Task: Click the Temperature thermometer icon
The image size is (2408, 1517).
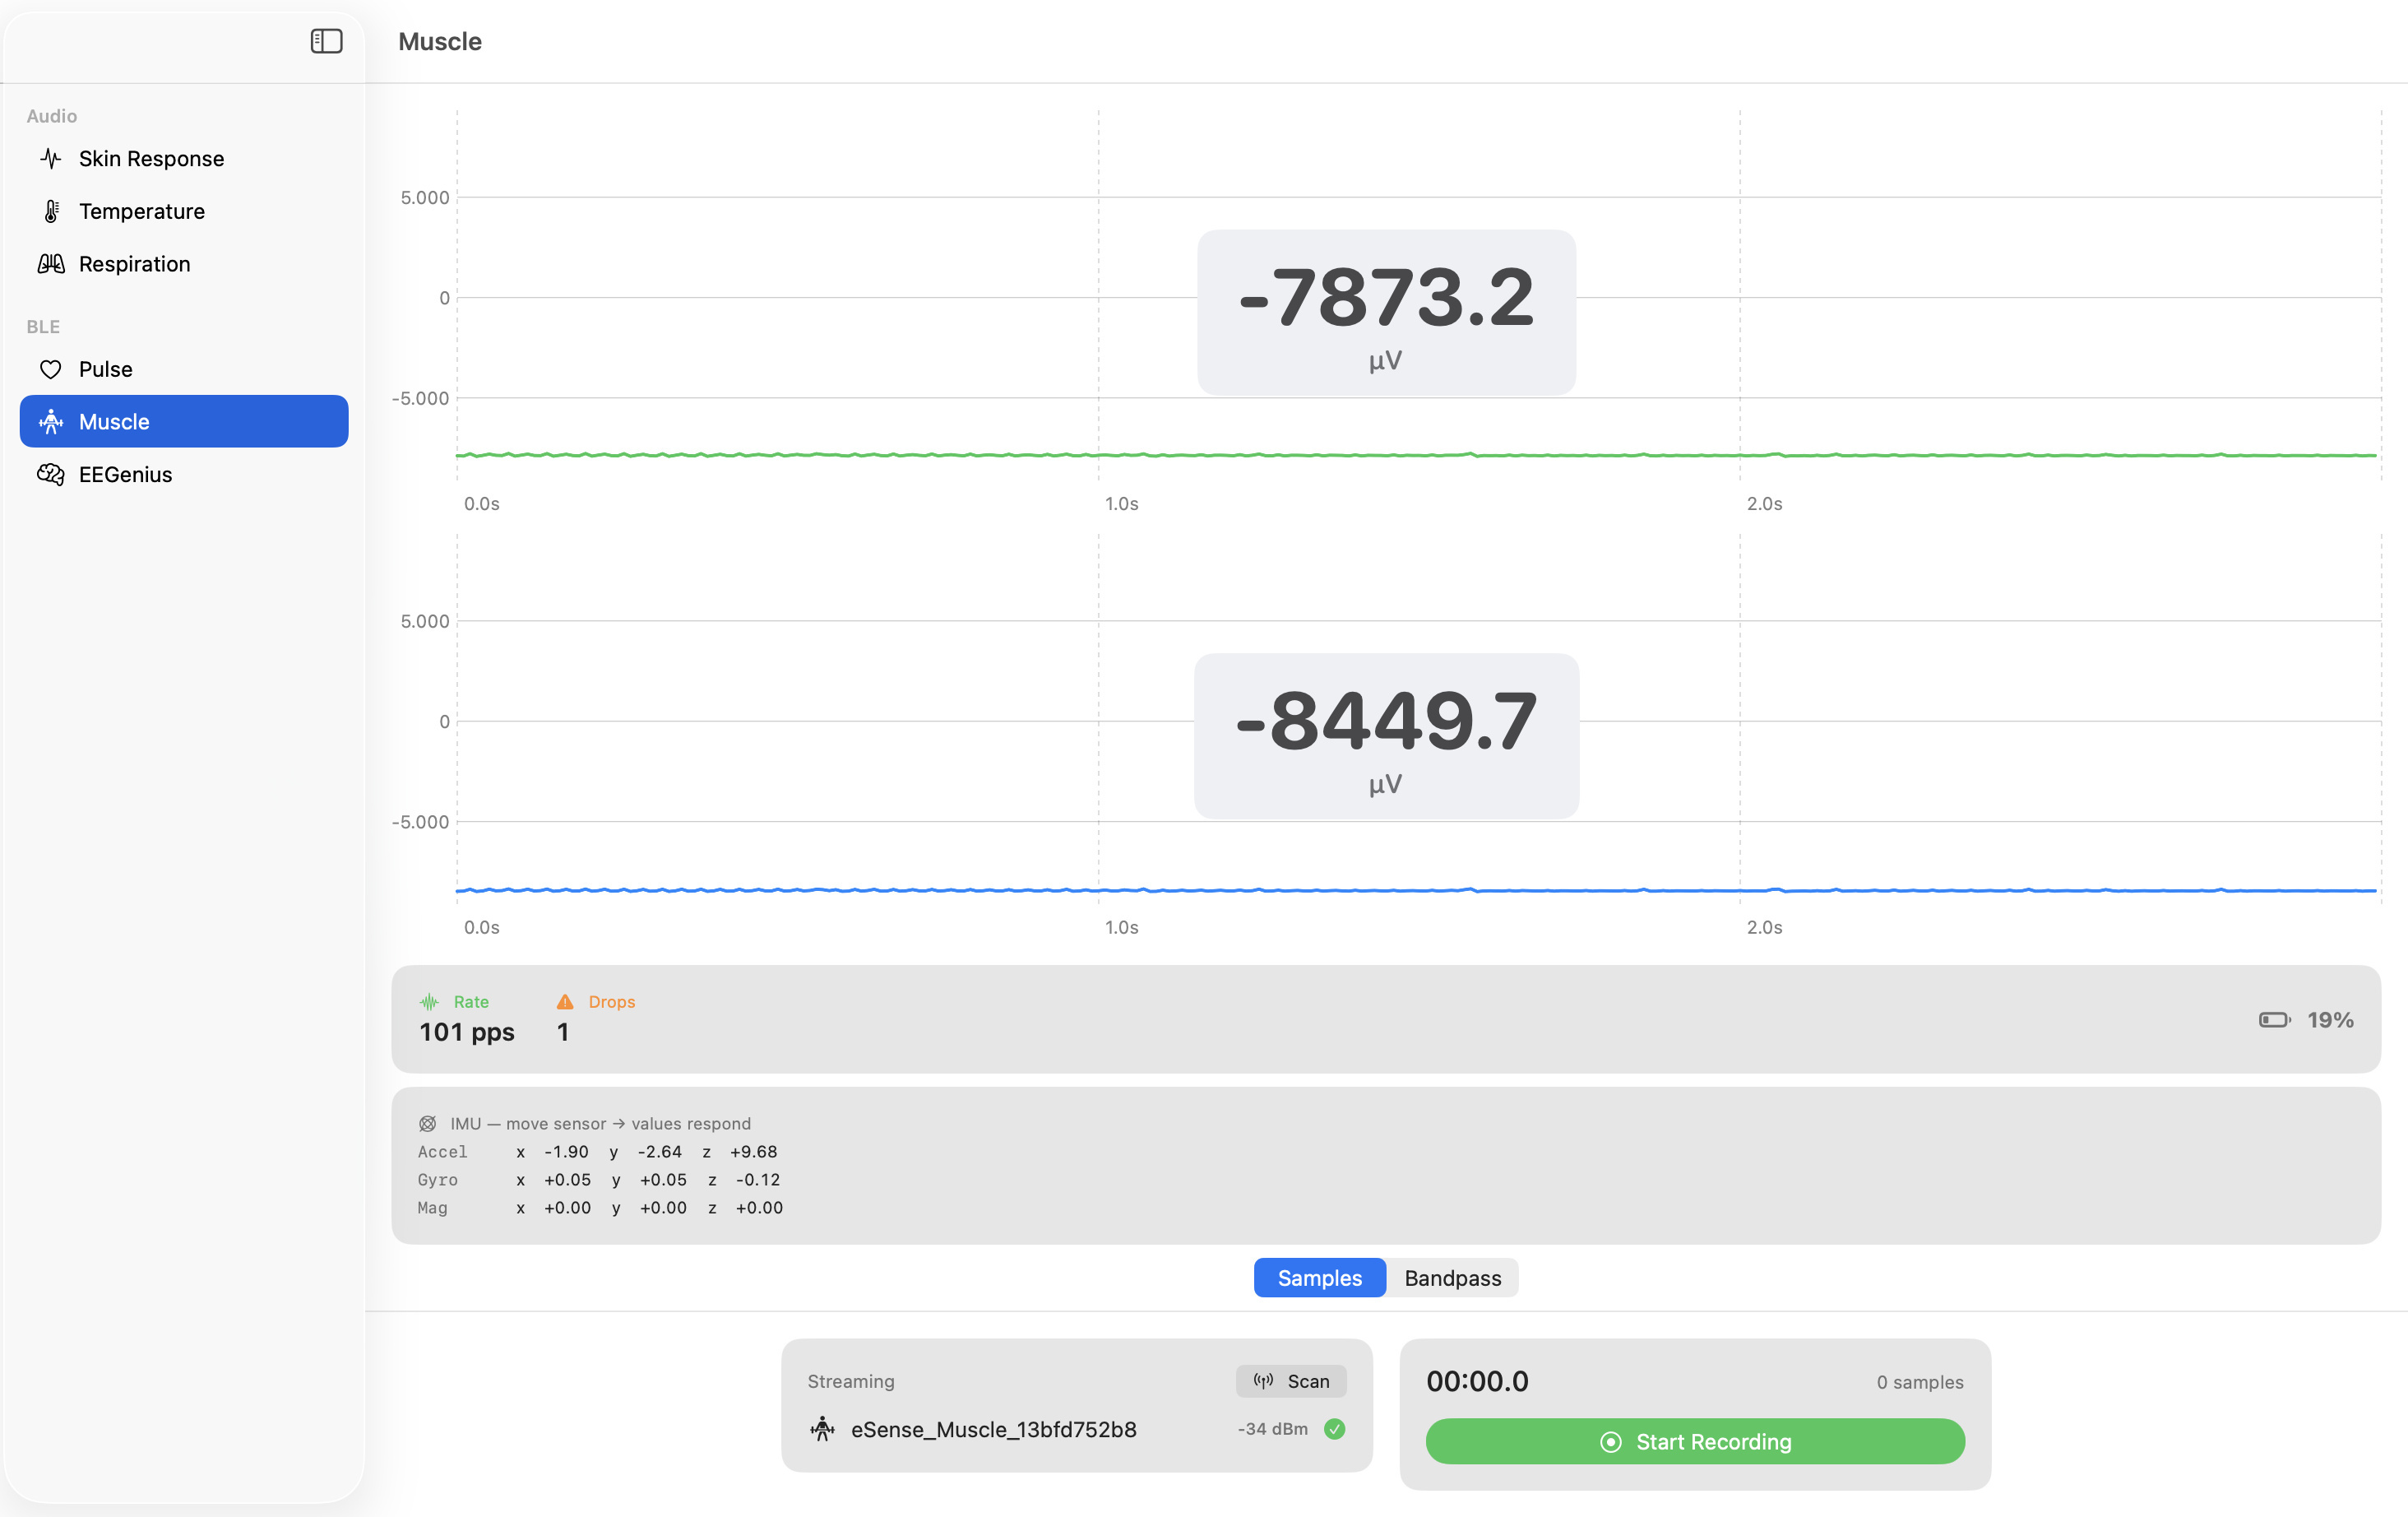Action: click(51, 211)
